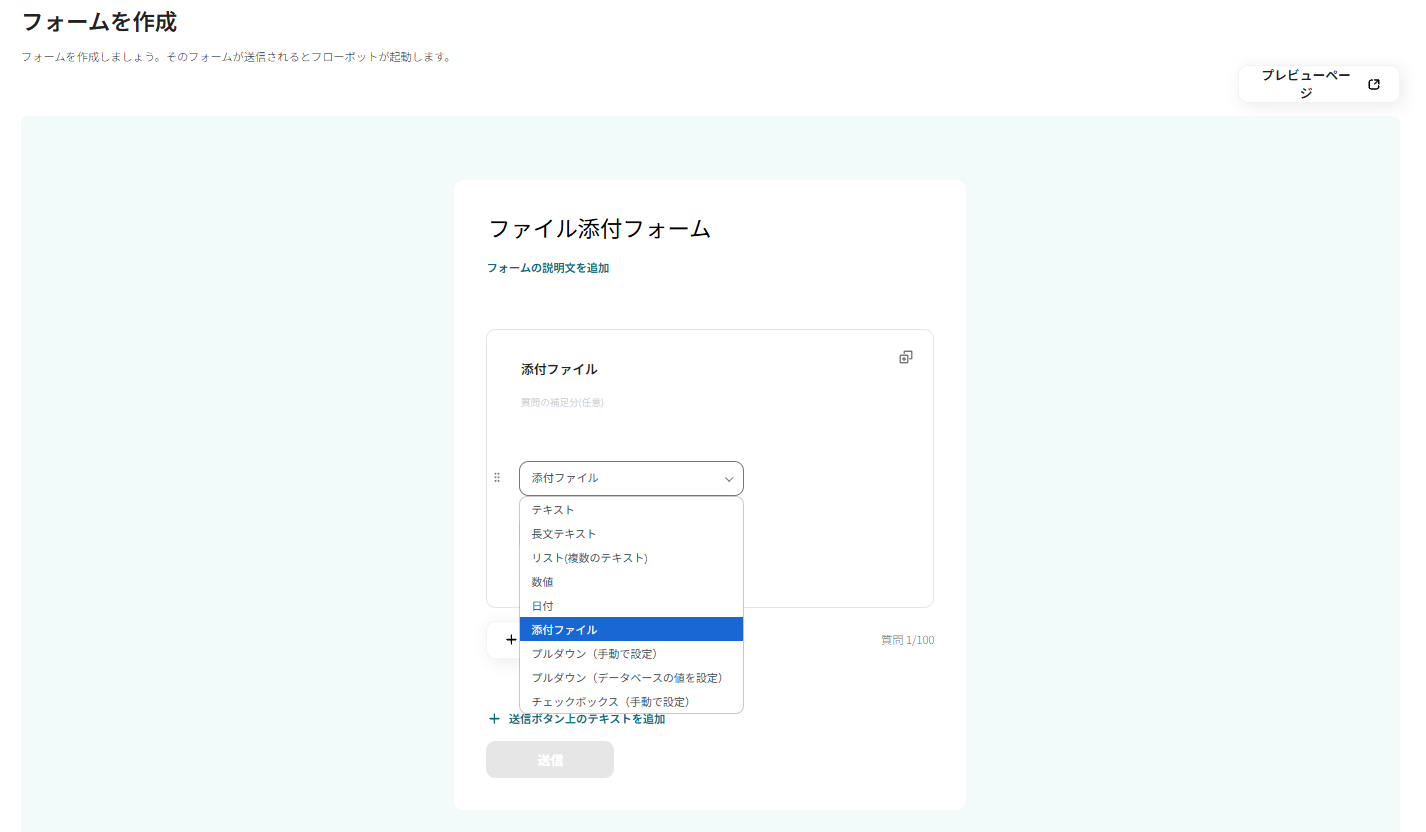This screenshot has height=832, width=1426.
Task: Click the plus icon beside 送信ボタン上のテキストを追加
Action: (494, 718)
